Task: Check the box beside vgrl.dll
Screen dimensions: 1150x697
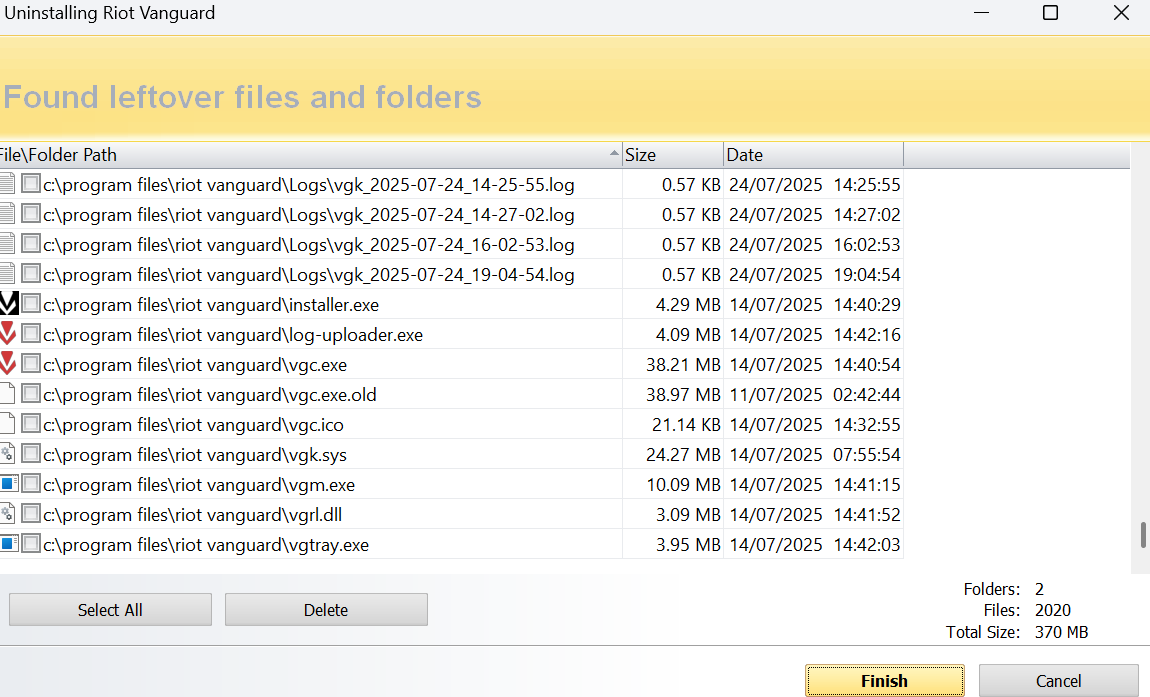Action: [31, 514]
